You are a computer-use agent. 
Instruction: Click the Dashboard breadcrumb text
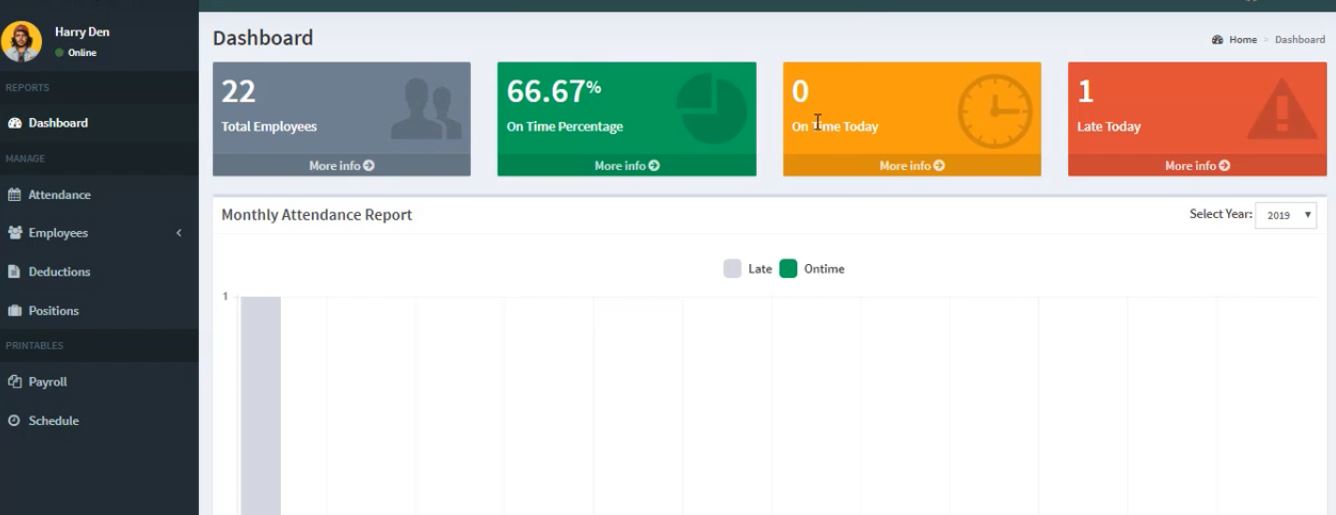1299,40
